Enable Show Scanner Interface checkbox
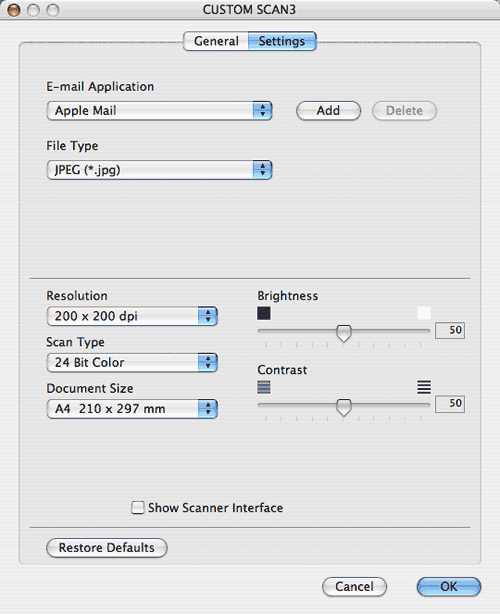Screen dimensions: 500x614 [x=137, y=507]
